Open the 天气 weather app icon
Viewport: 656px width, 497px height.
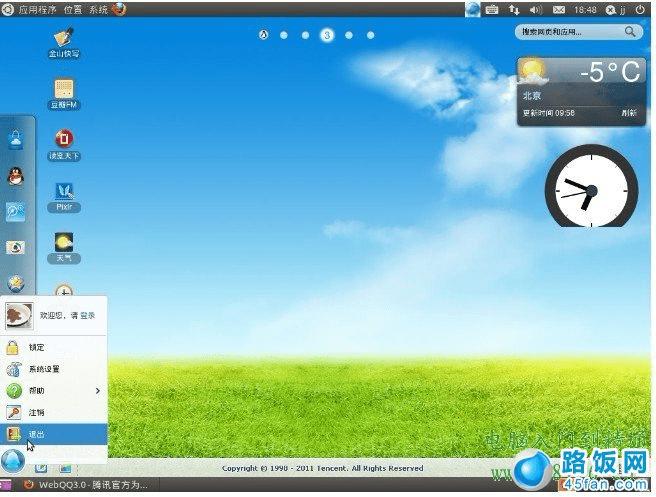(x=64, y=248)
